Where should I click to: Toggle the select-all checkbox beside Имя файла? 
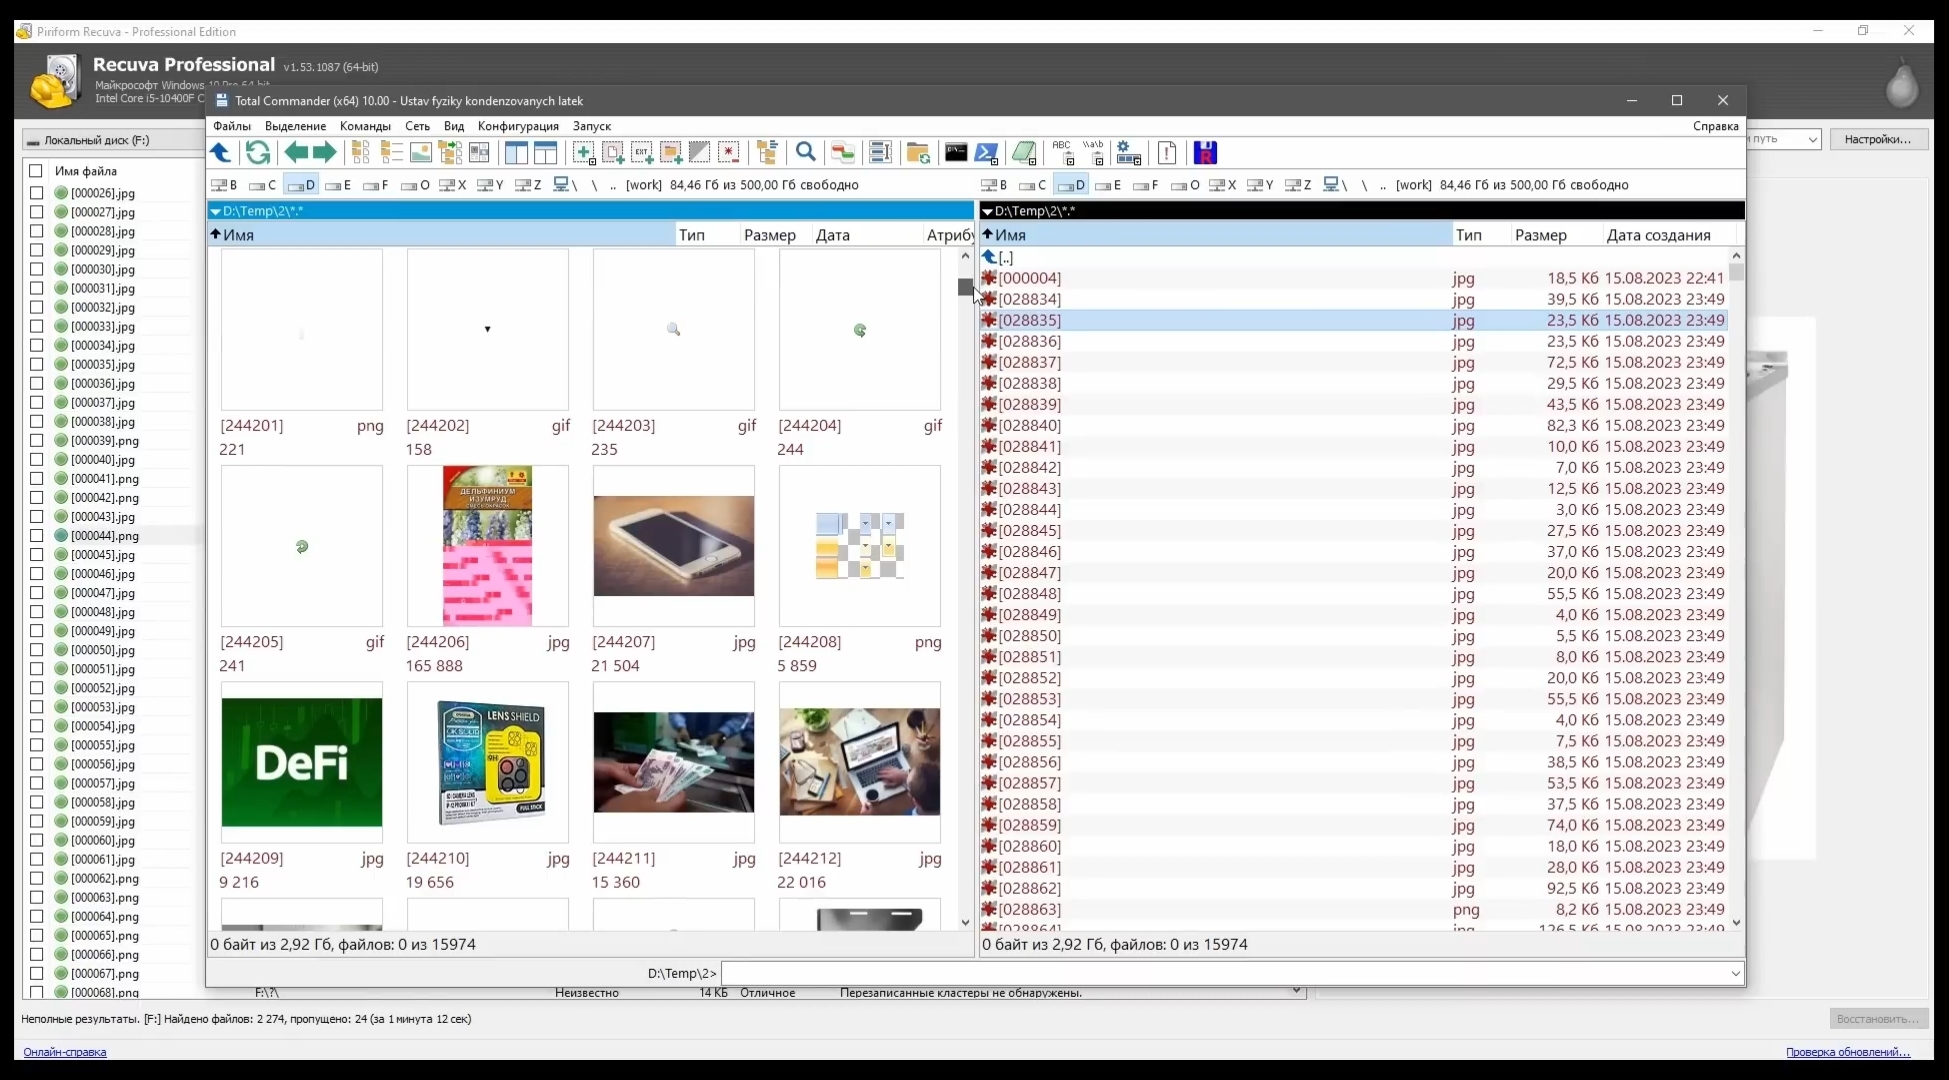(x=36, y=171)
